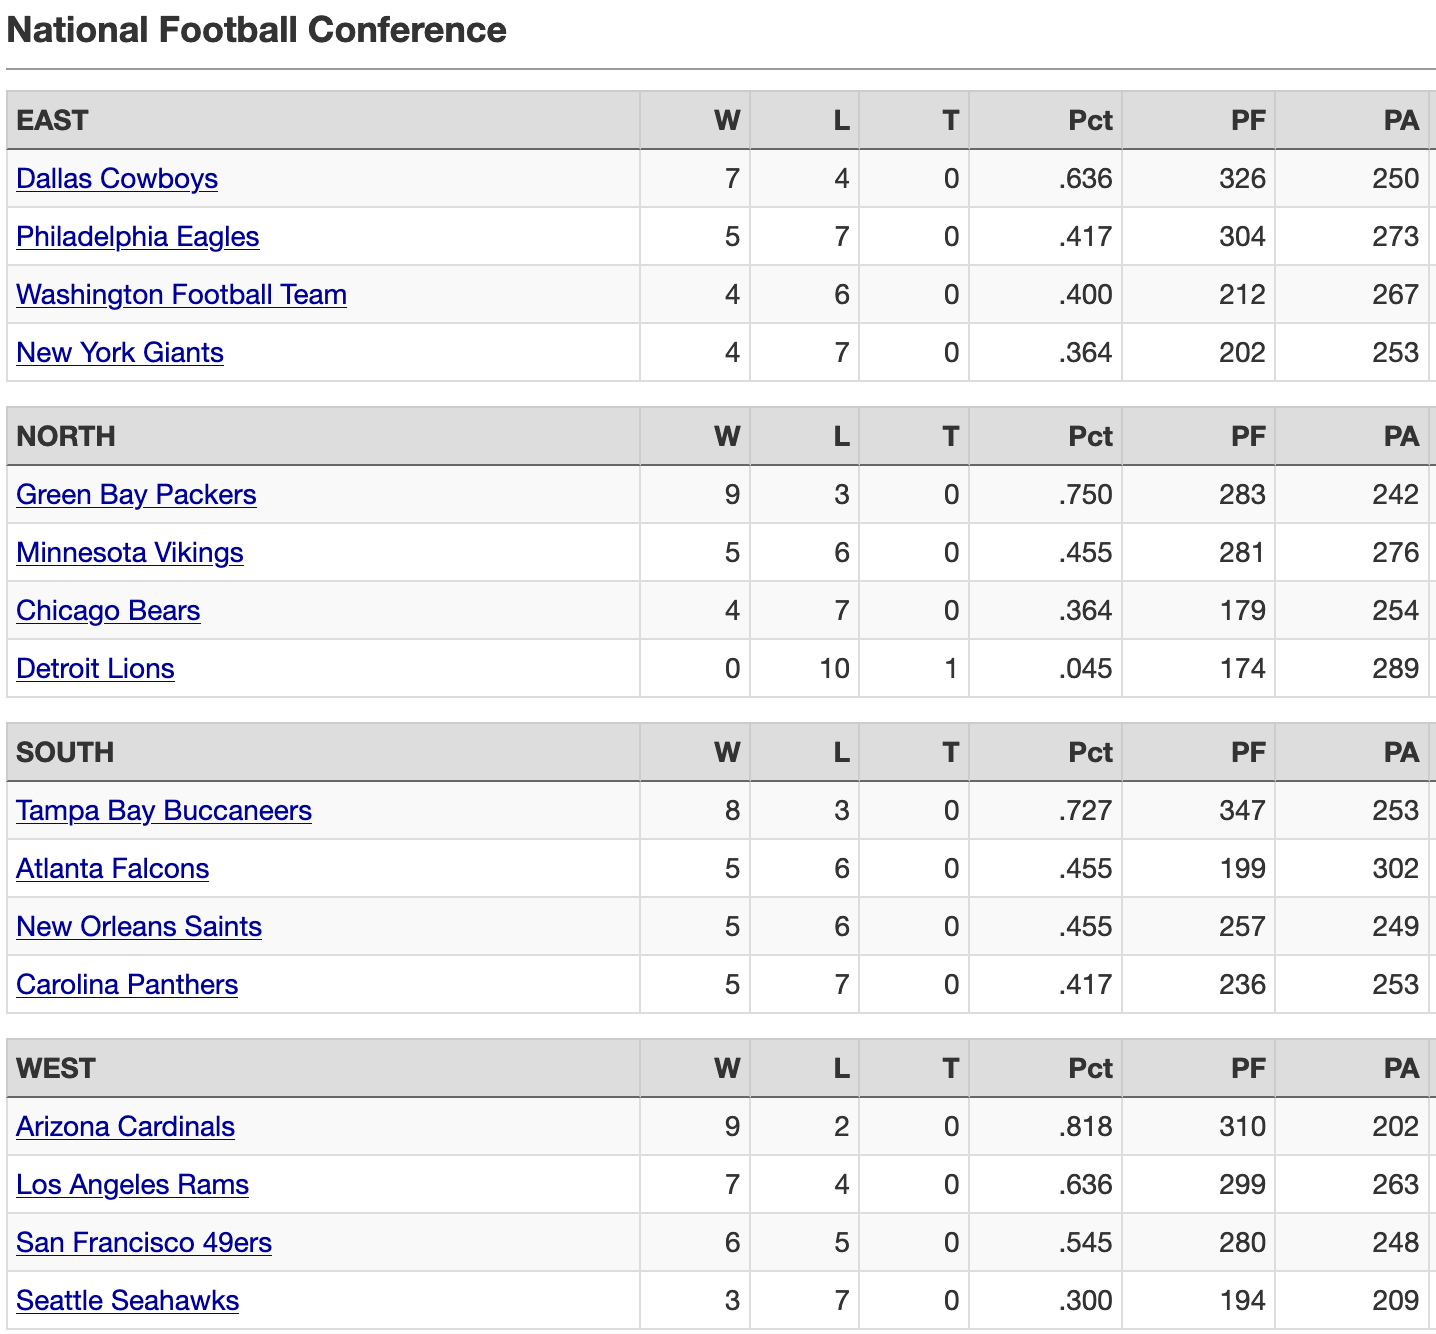
Task: Click the San Francisco 49ers link
Action: click(x=144, y=1243)
